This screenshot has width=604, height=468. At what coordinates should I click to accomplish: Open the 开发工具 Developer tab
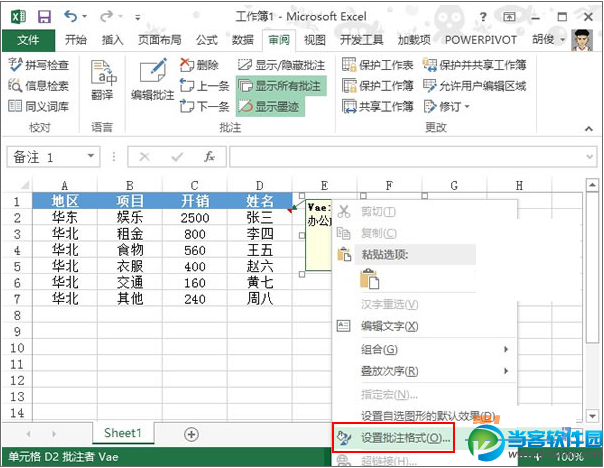[362, 40]
